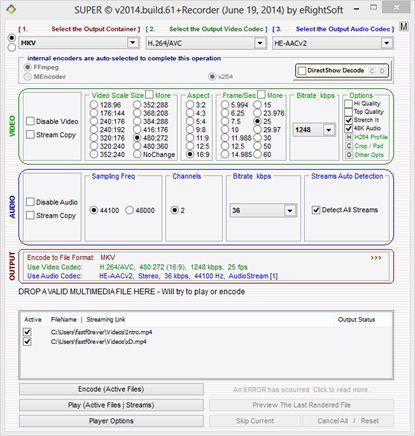Open the Output Container MKV dropdown
Image resolution: width=415 pixels, height=436 pixels.
(x=133, y=43)
